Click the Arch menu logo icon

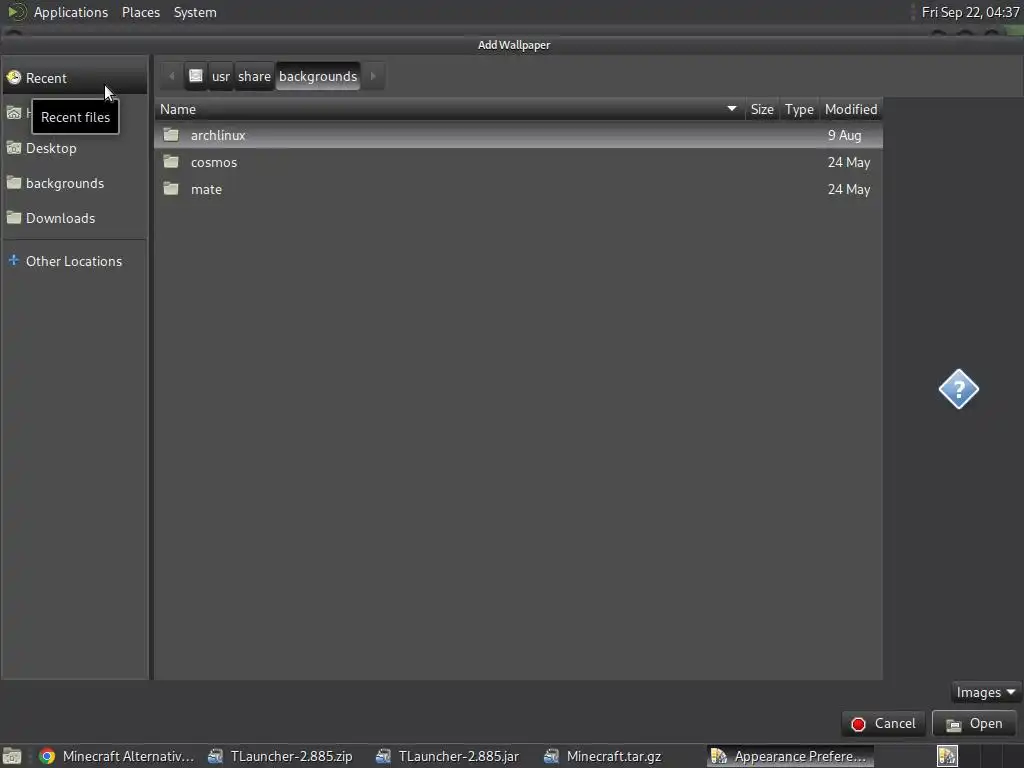pos(16,12)
